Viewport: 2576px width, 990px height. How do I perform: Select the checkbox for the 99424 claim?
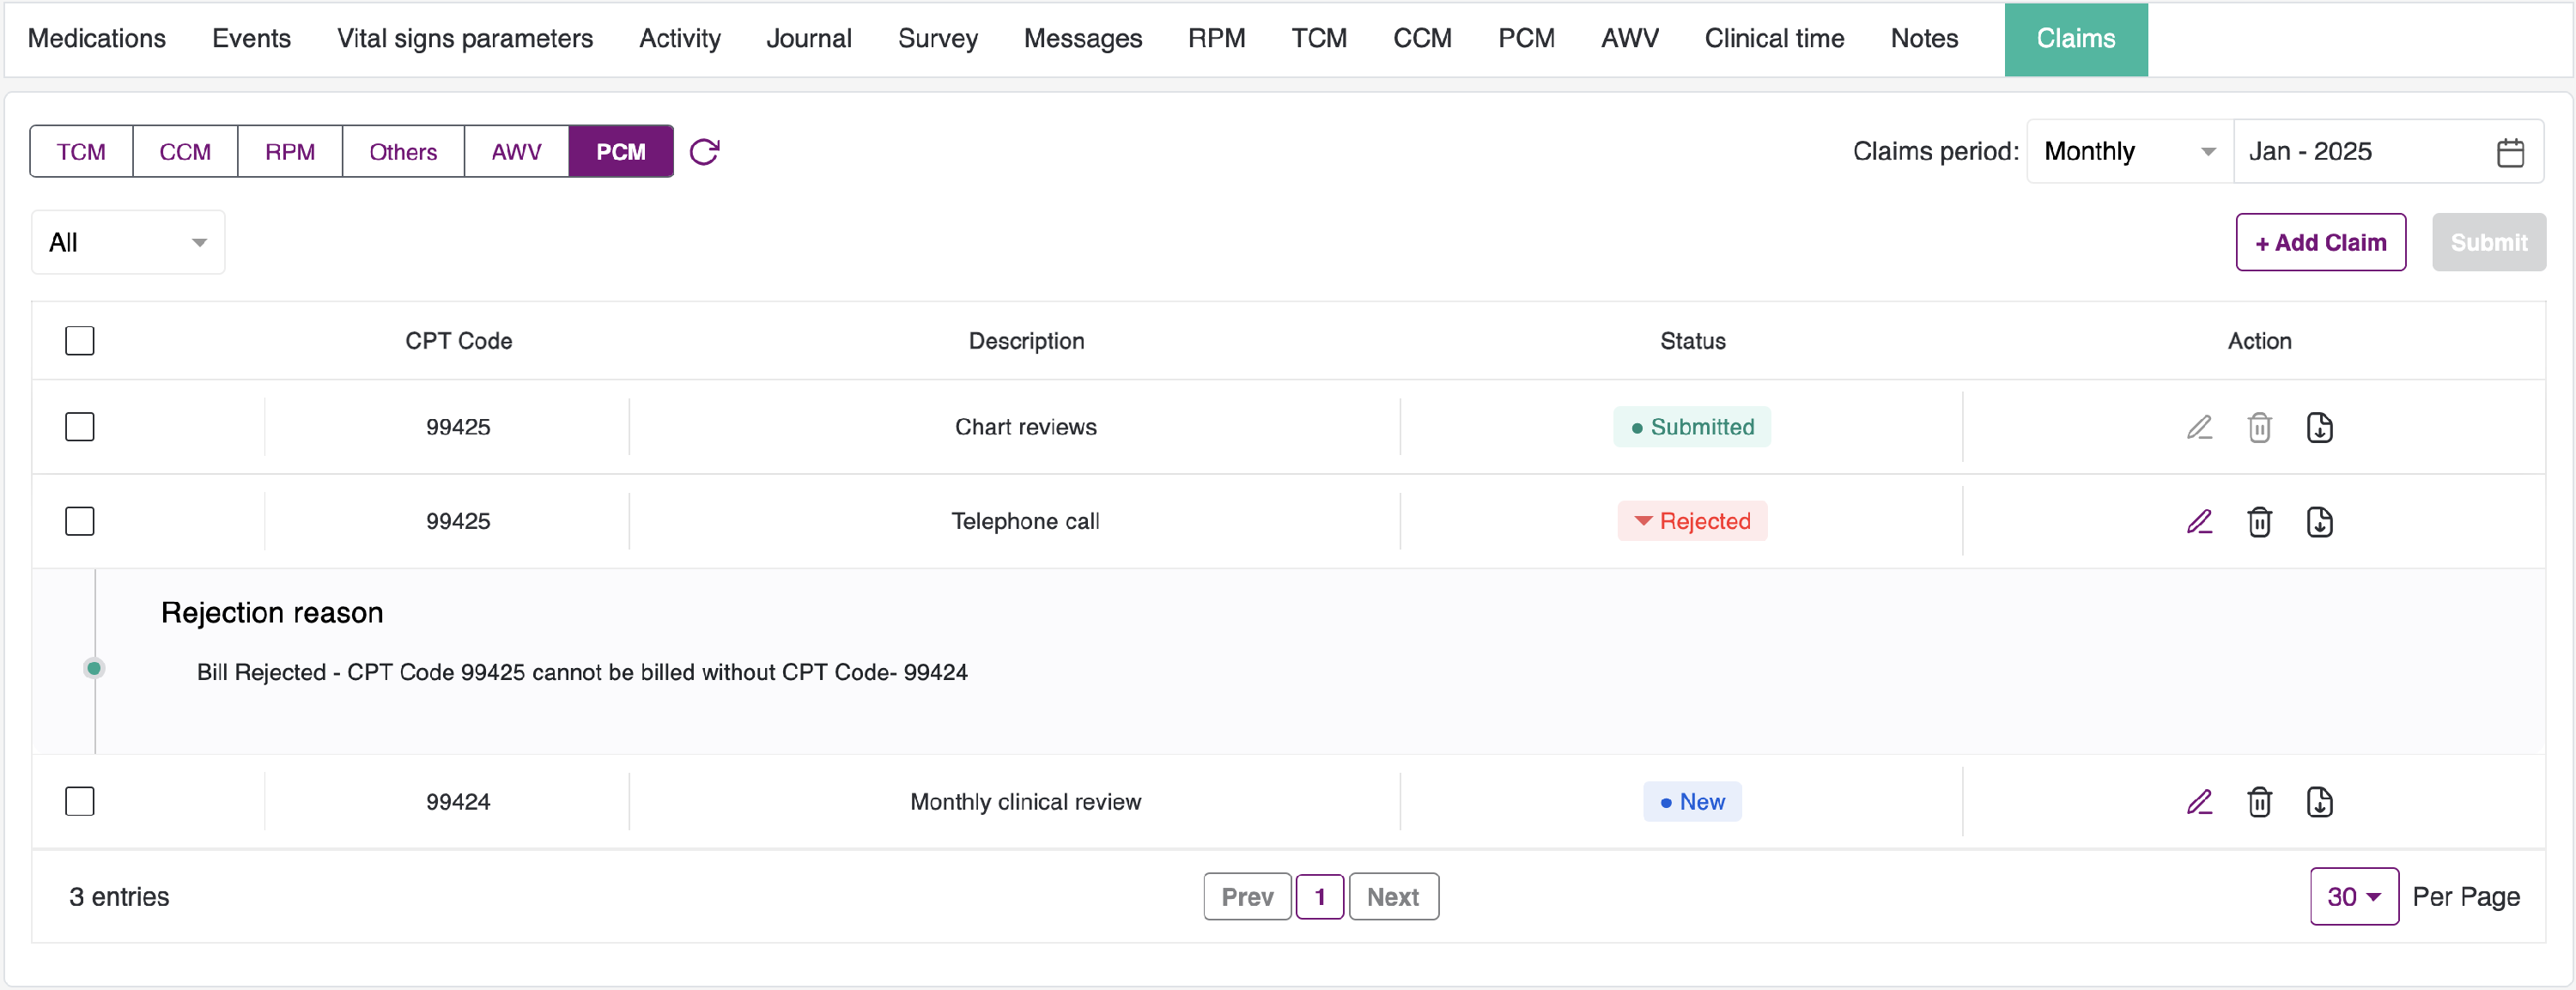click(80, 802)
